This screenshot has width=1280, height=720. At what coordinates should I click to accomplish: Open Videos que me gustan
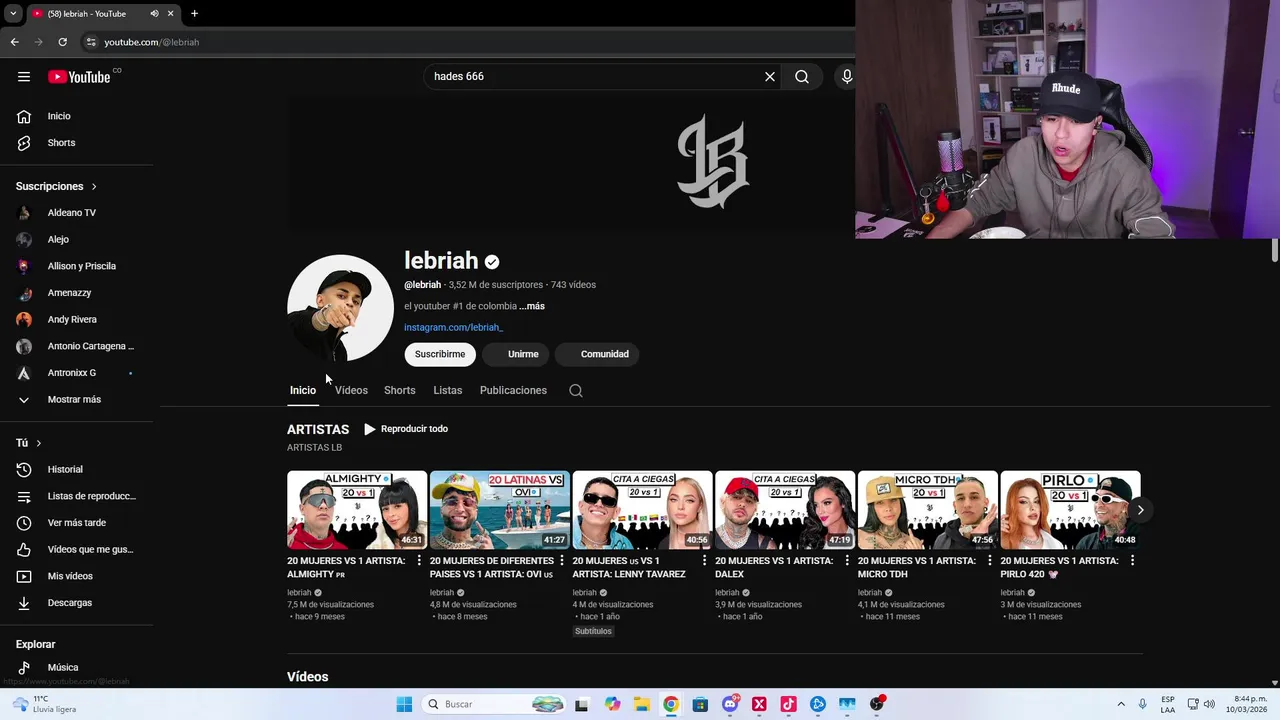[x=77, y=550]
